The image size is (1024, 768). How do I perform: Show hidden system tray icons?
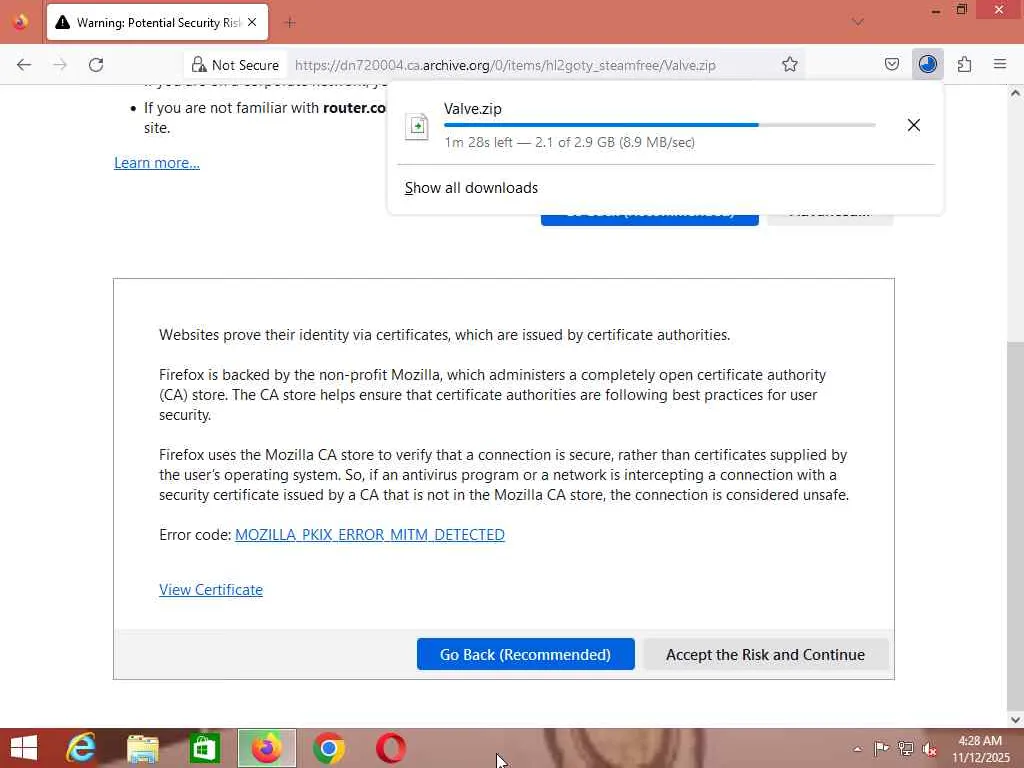[x=857, y=748]
